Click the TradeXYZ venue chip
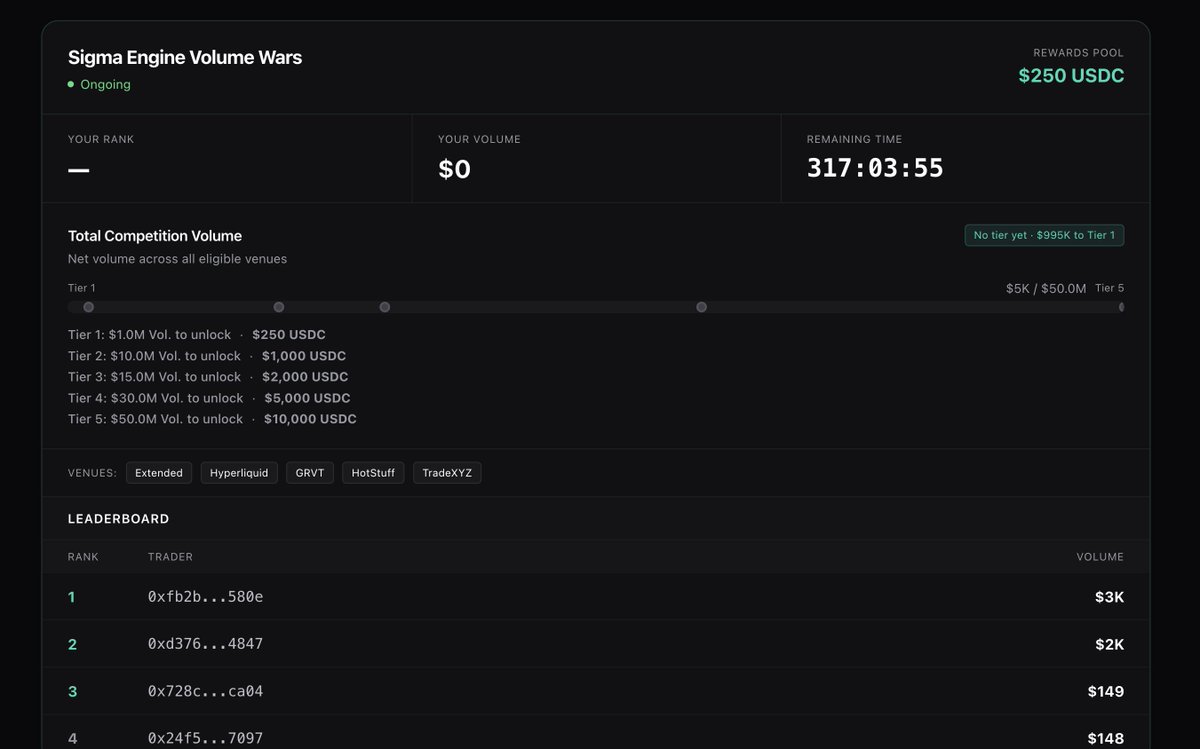Screen dimensions: 1200x749 tap(447, 473)
